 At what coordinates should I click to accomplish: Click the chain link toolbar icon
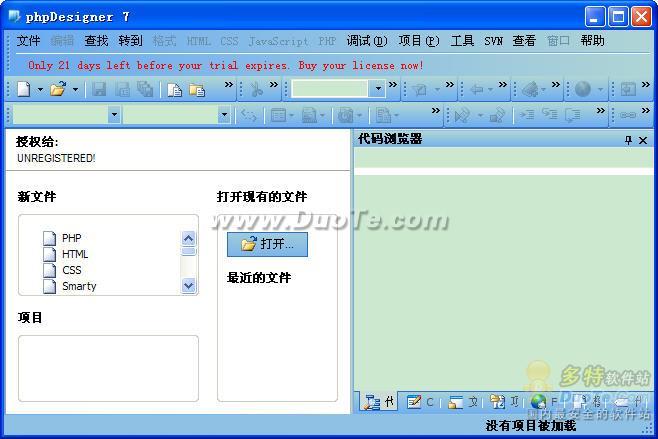click(628, 115)
